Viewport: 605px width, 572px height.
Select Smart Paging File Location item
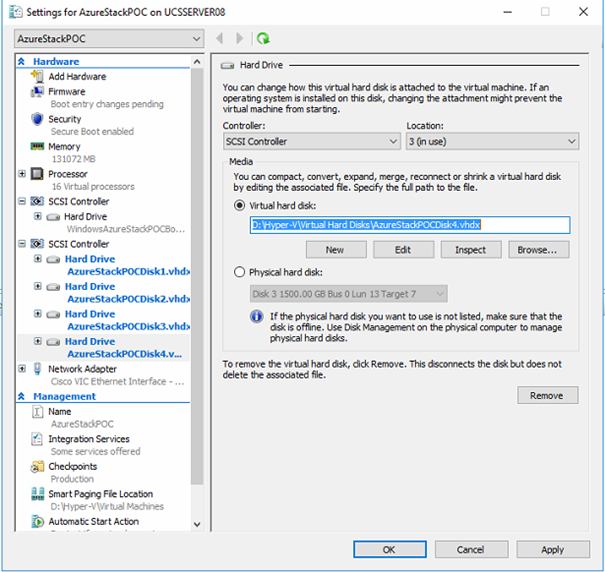(x=100, y=494)
